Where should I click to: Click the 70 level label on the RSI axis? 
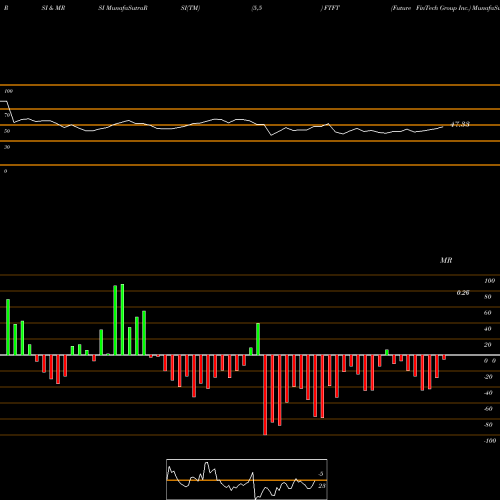click(x=7, y=115)
